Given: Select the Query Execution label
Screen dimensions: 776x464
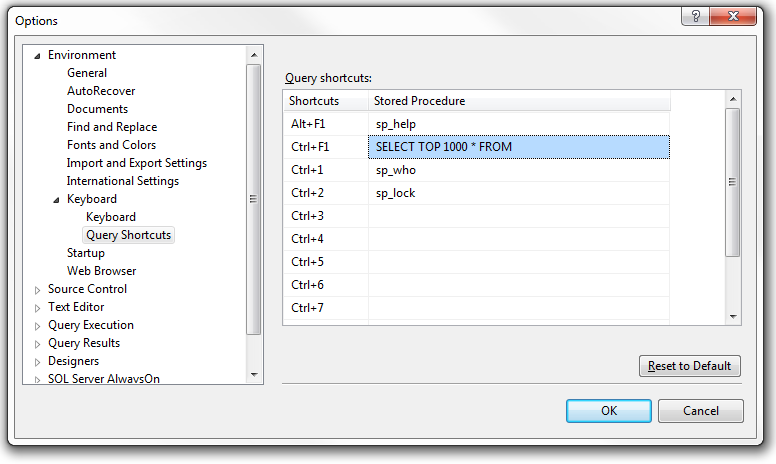Looking at the screenshot, I should 91,325.
